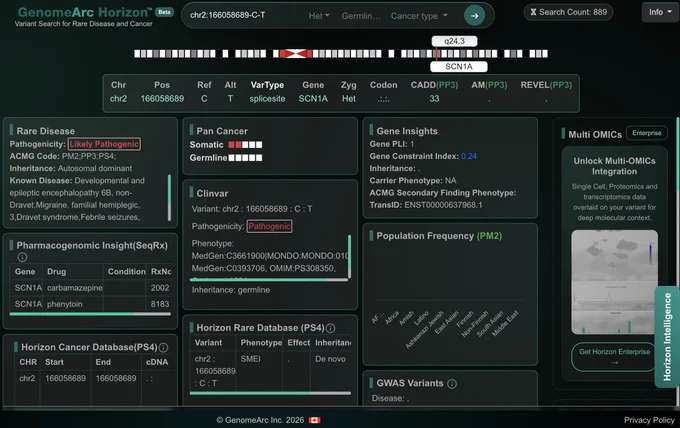Screen dimensions: 680x428
Task: Click Population Frequency (PM2) heading
Action: click(x=439, y=236)
